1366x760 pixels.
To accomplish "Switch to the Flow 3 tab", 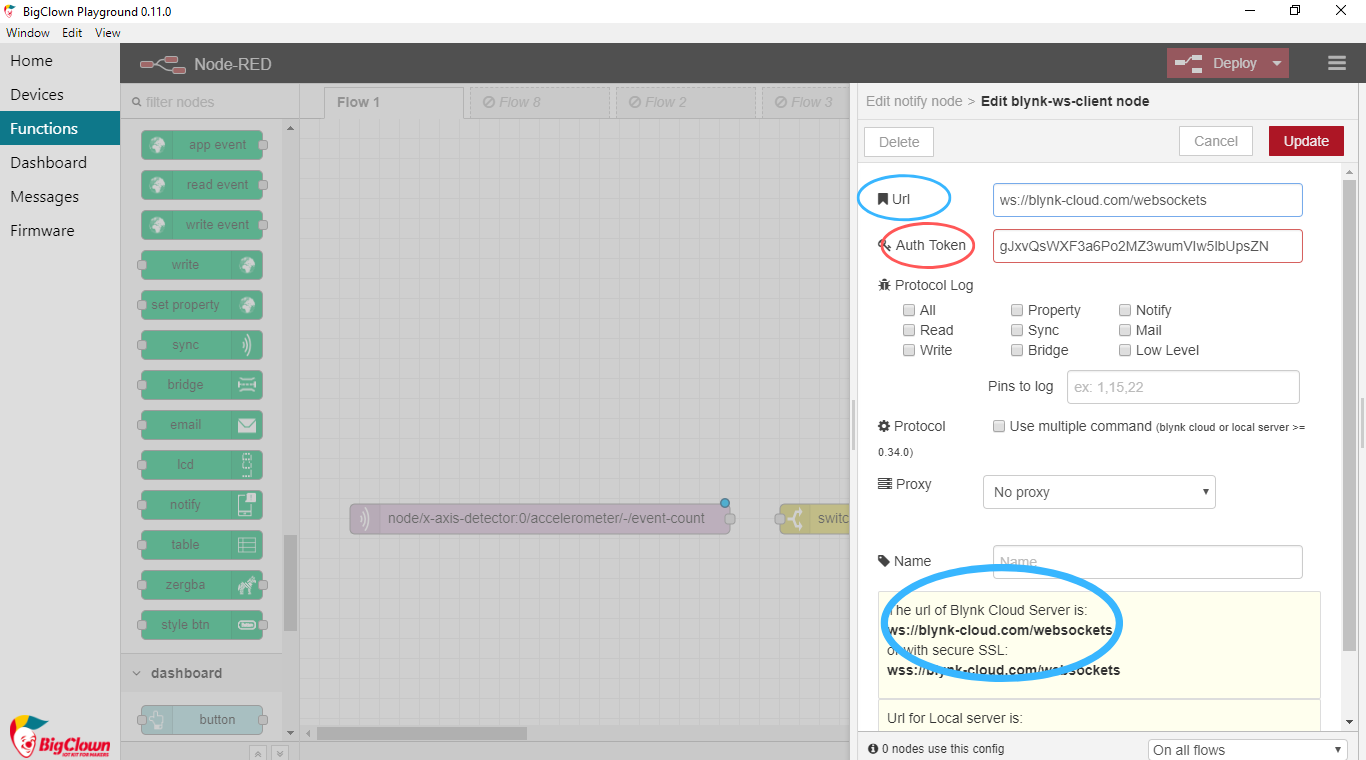I will (x=806, y=102).
